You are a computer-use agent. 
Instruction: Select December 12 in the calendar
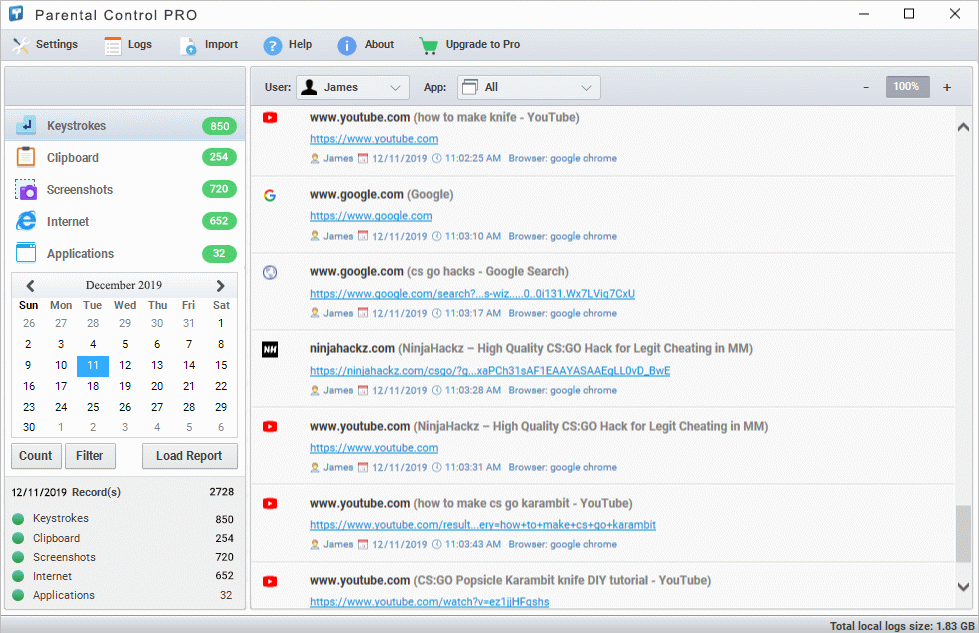[125, 366]
